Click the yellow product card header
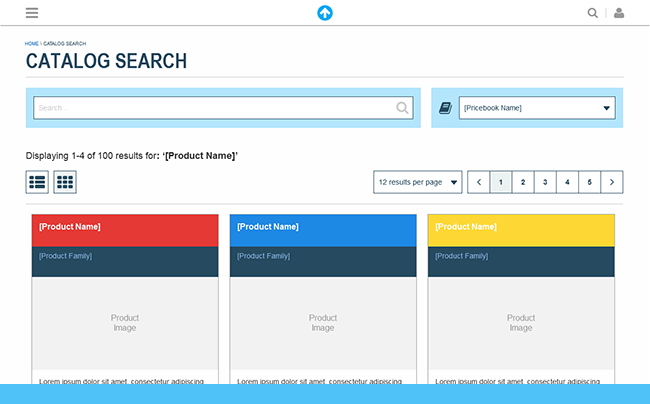Viewport: 650px width, 404px height. pyautogui.click(x=521, y=230)
